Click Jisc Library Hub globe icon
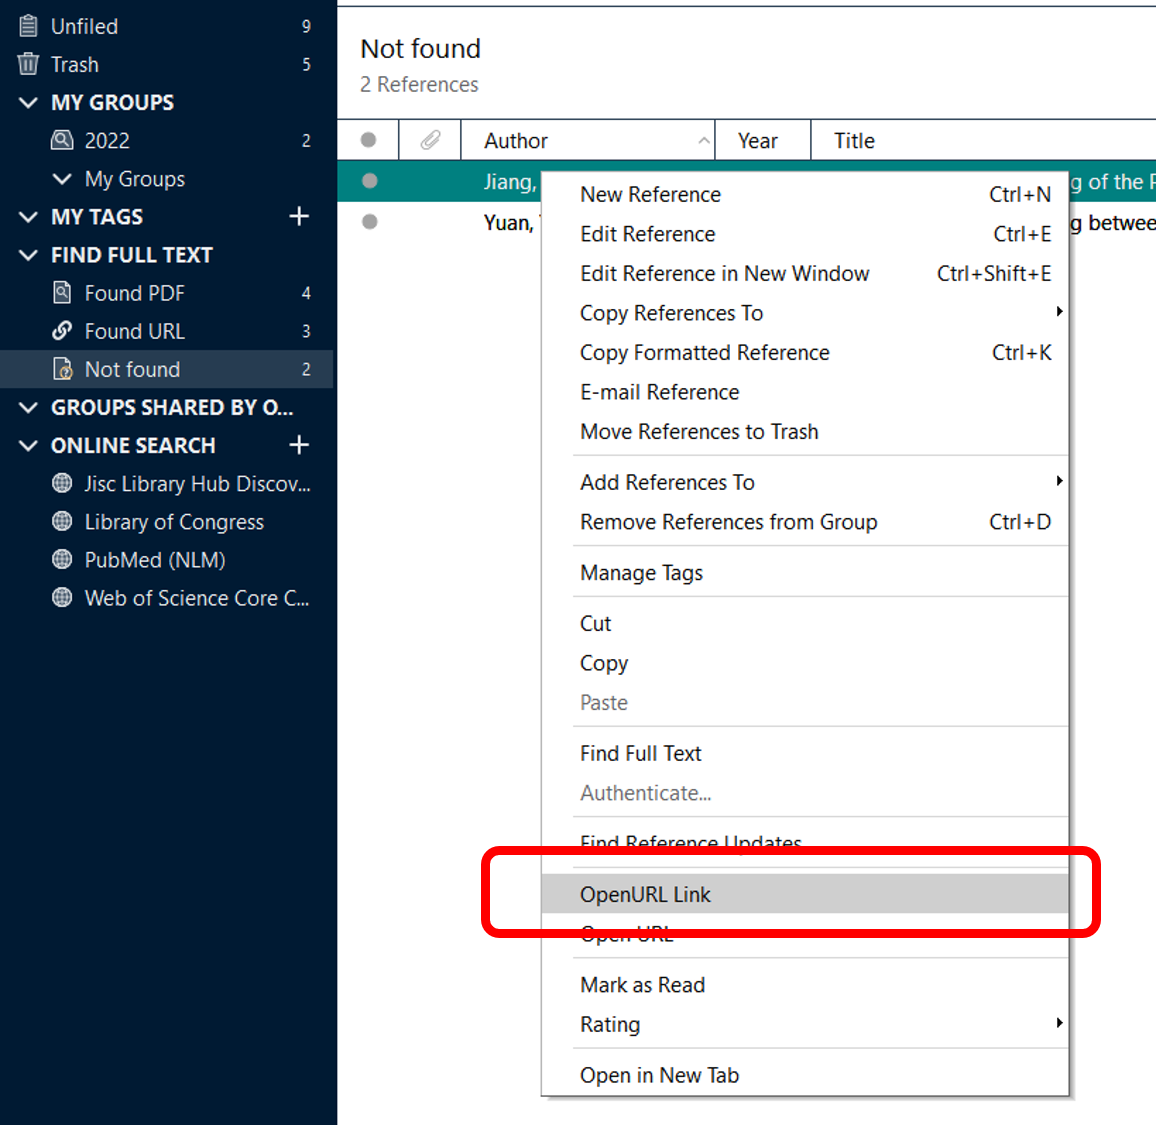This screenshot has height=1125, width=1156. 62,483
